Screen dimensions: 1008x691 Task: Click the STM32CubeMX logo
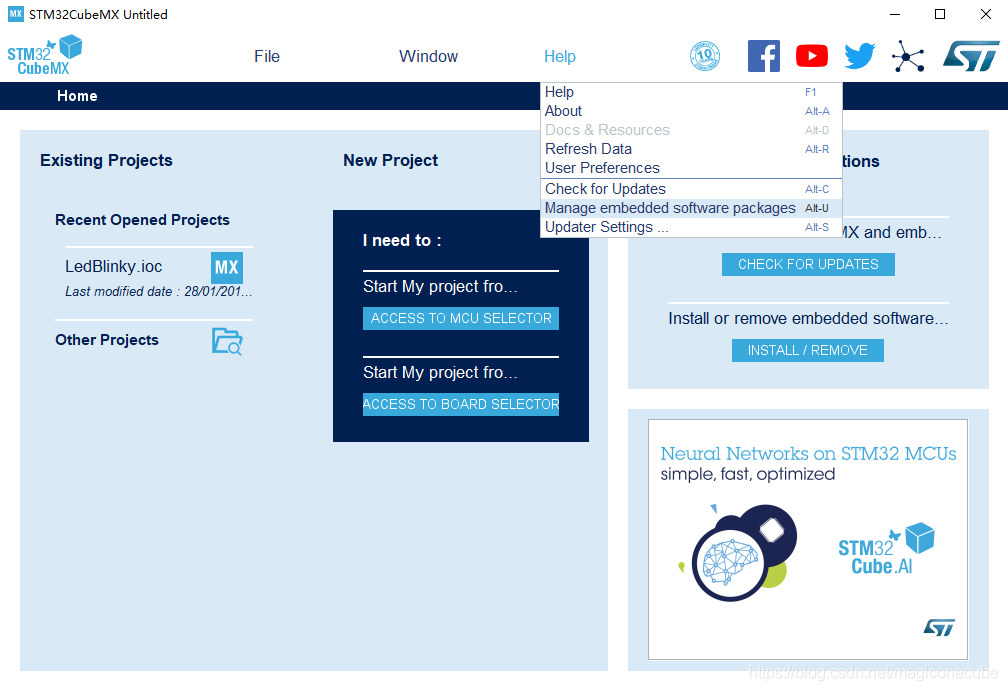pos(44,55)
